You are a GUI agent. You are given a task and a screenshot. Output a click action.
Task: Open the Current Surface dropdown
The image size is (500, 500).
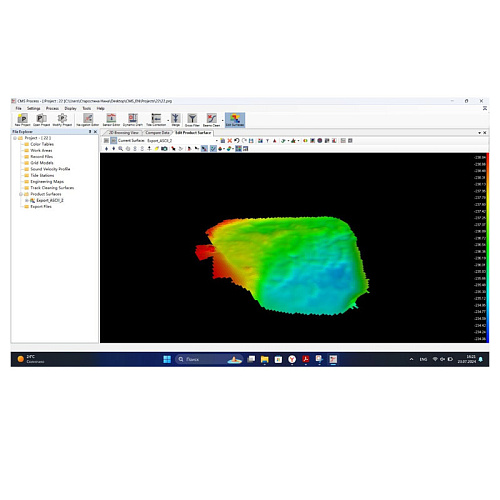(216, 141)
